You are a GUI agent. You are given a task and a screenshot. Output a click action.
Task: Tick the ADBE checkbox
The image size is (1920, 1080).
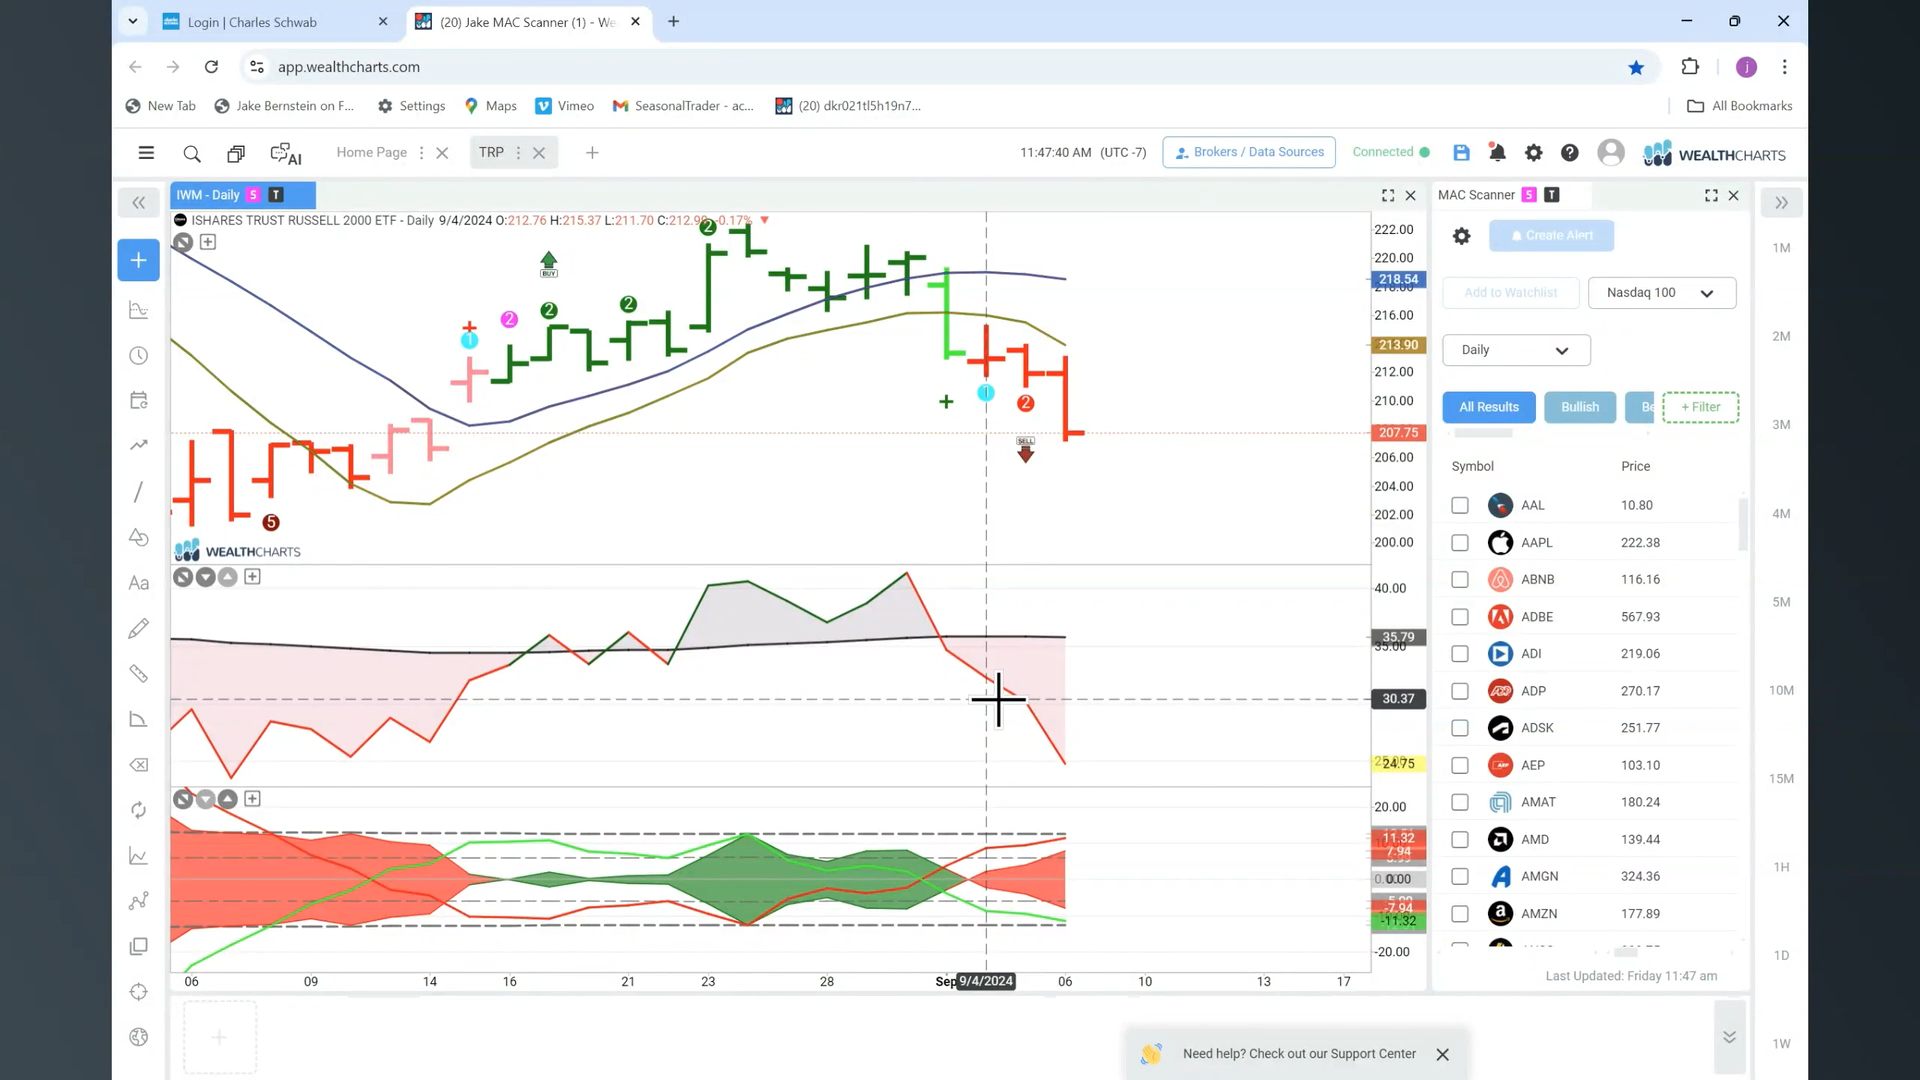click(1460, 617)
